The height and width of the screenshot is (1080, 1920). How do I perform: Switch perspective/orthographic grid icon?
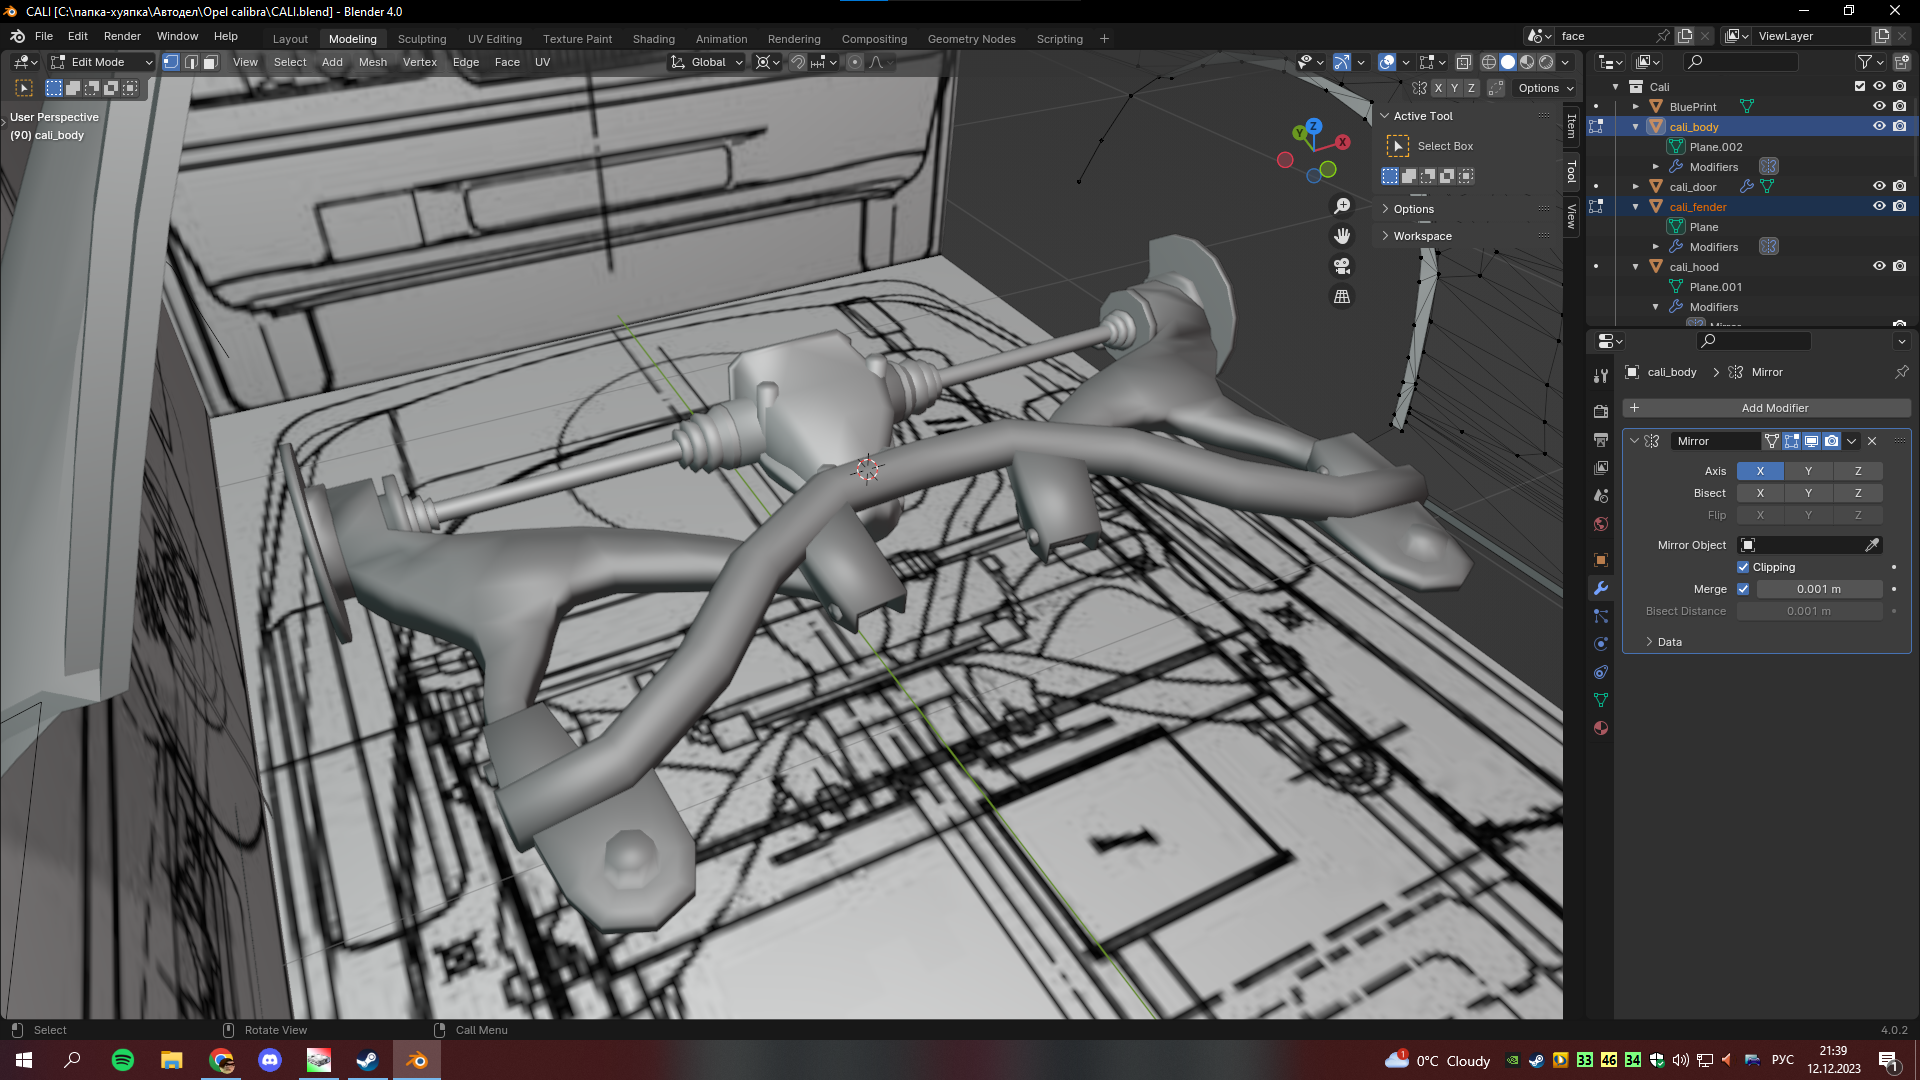(x=1342, y=297)
